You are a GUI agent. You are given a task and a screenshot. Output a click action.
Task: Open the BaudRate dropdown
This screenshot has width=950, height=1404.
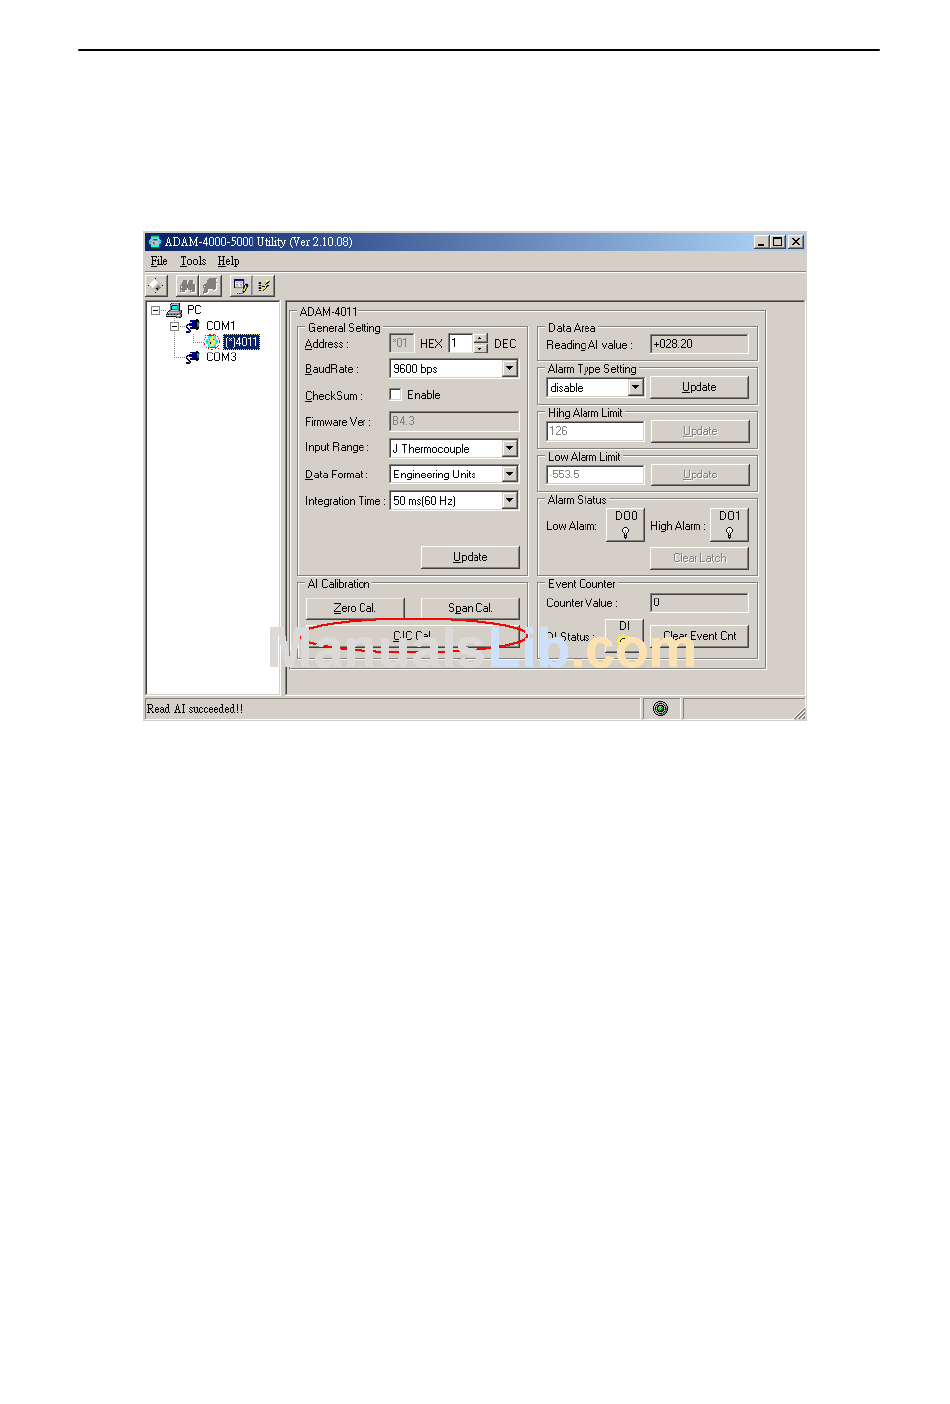[510, 369]
